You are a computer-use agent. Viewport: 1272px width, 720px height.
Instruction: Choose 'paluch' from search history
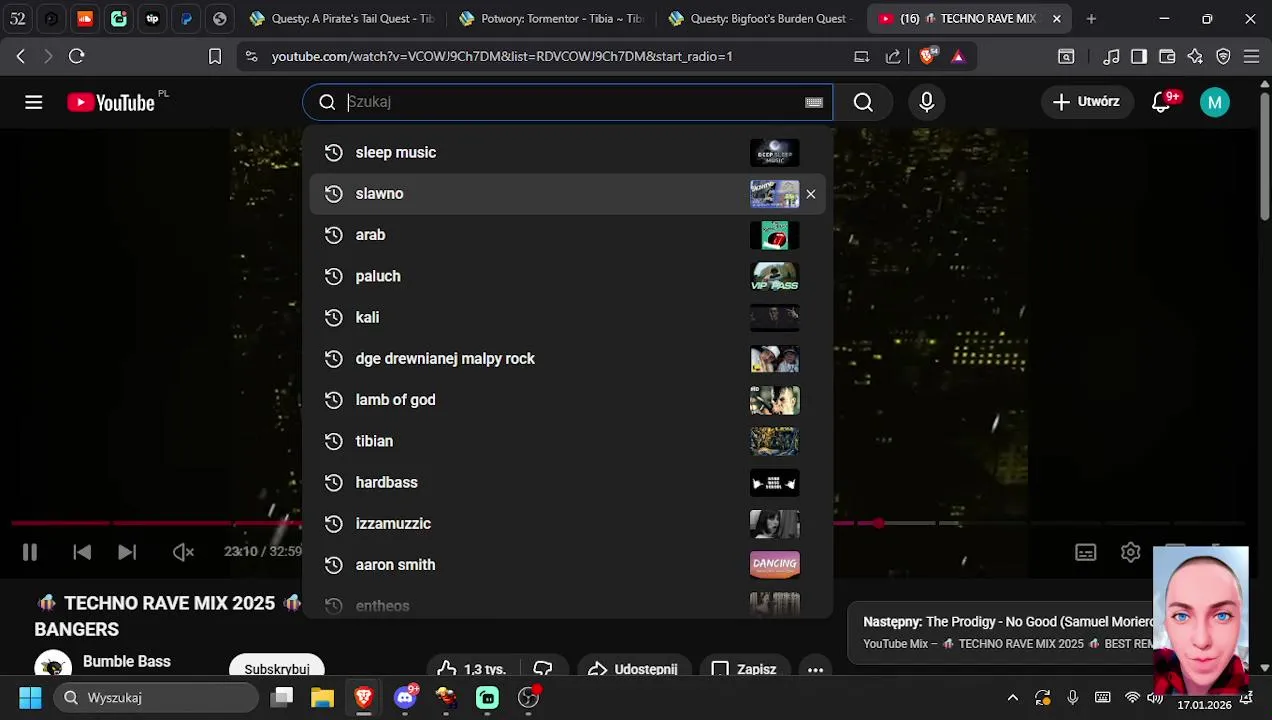click(x=568, y=276)
